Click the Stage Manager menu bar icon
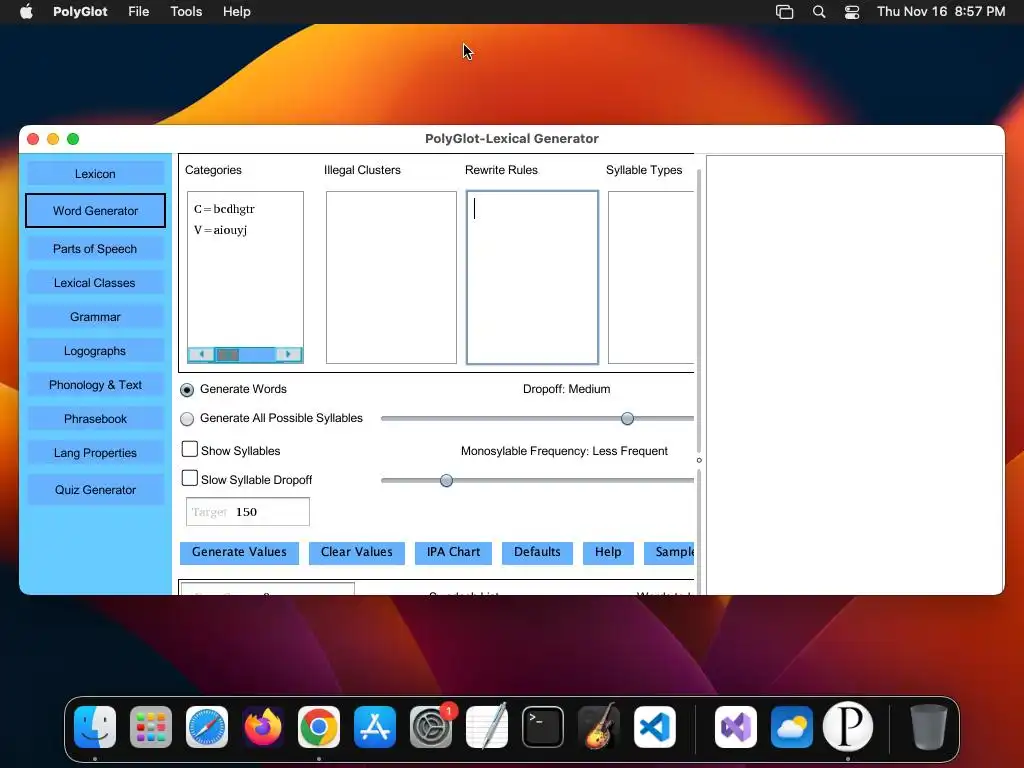Image resolution: width=1024 pixels, height=768 pixels. pyautogui.click(x=784, y=12)
